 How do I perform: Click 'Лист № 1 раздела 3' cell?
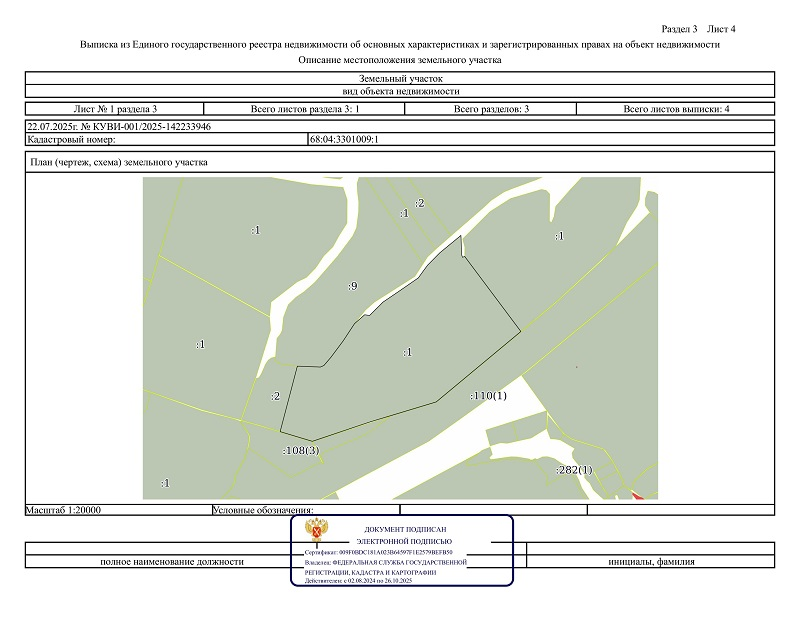tap(115, 108)
